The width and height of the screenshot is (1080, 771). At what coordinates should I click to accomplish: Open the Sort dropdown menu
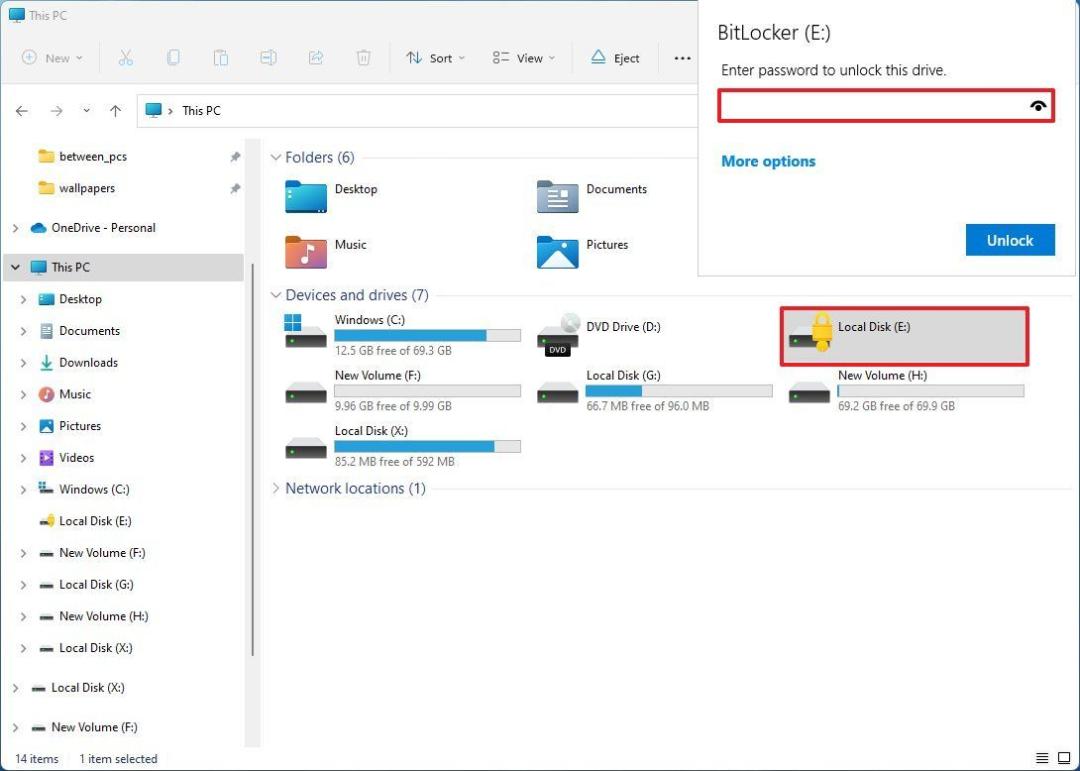435,58
